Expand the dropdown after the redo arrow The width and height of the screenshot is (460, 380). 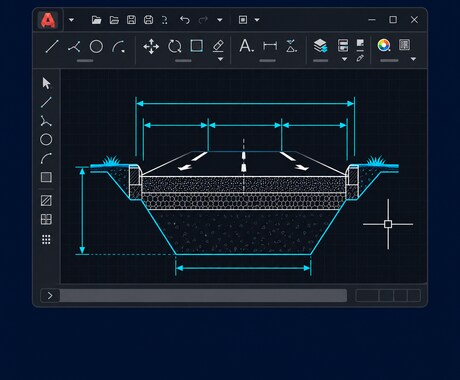pyautogui.click(x=220, y=20)
